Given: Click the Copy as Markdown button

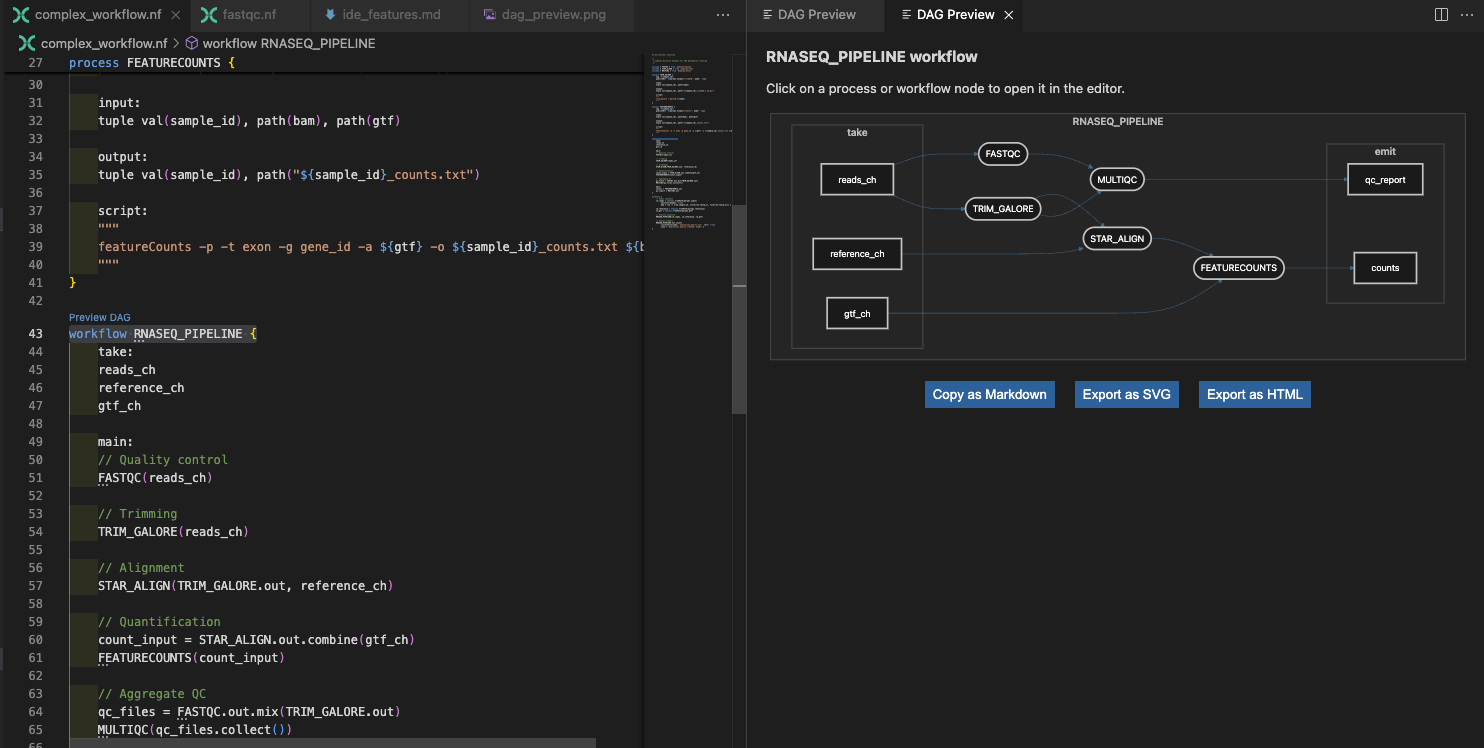Looking at the screenshot, I should coord(989,394).
